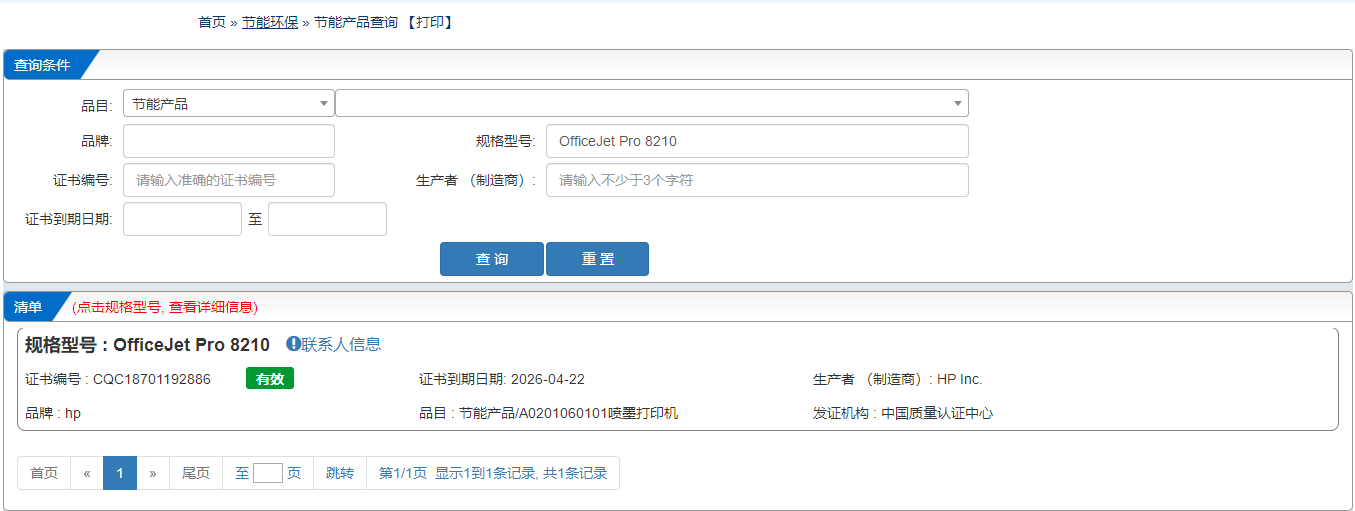
Task: Click the page number box between 至 and 页
Action: coord(268,473)
